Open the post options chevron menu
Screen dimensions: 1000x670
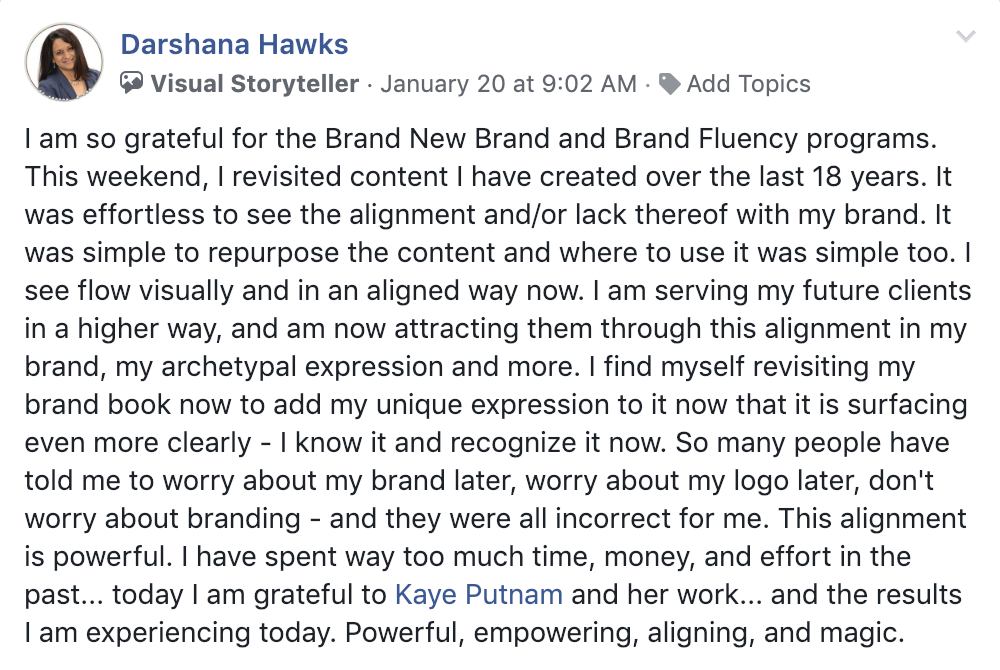click(x=966, y=36)
